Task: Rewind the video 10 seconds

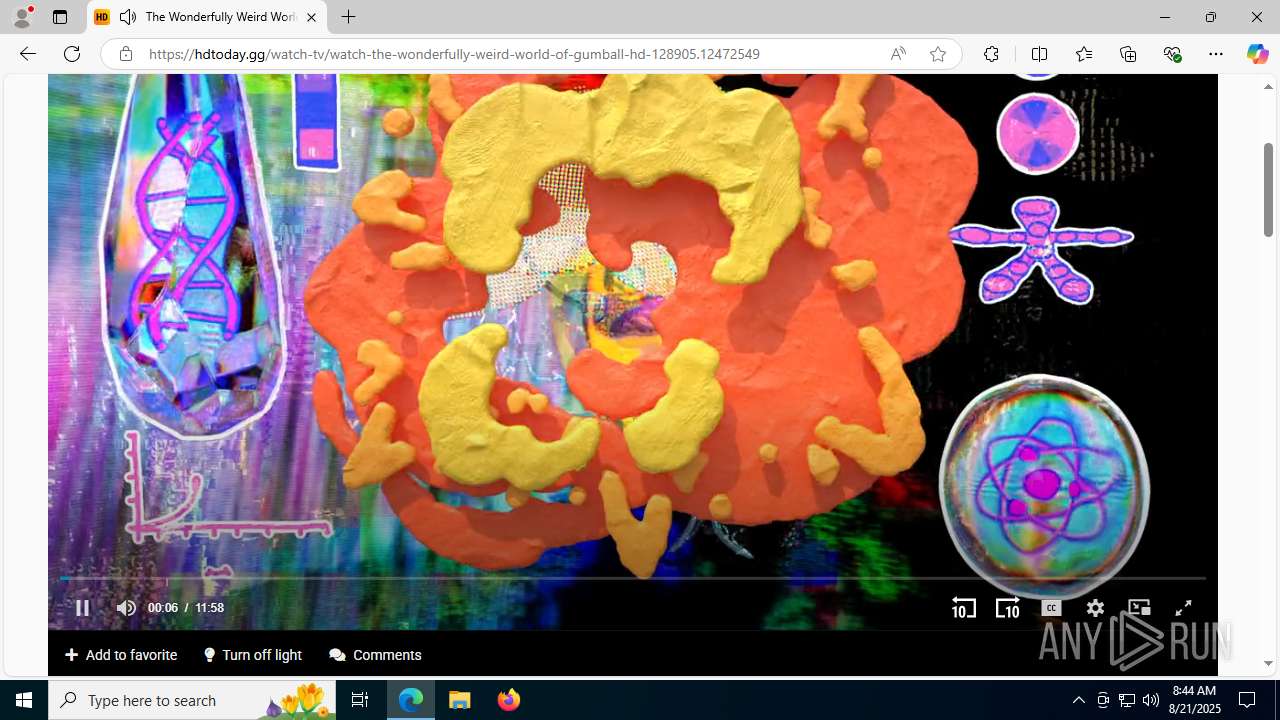Action: pos(963,608)
